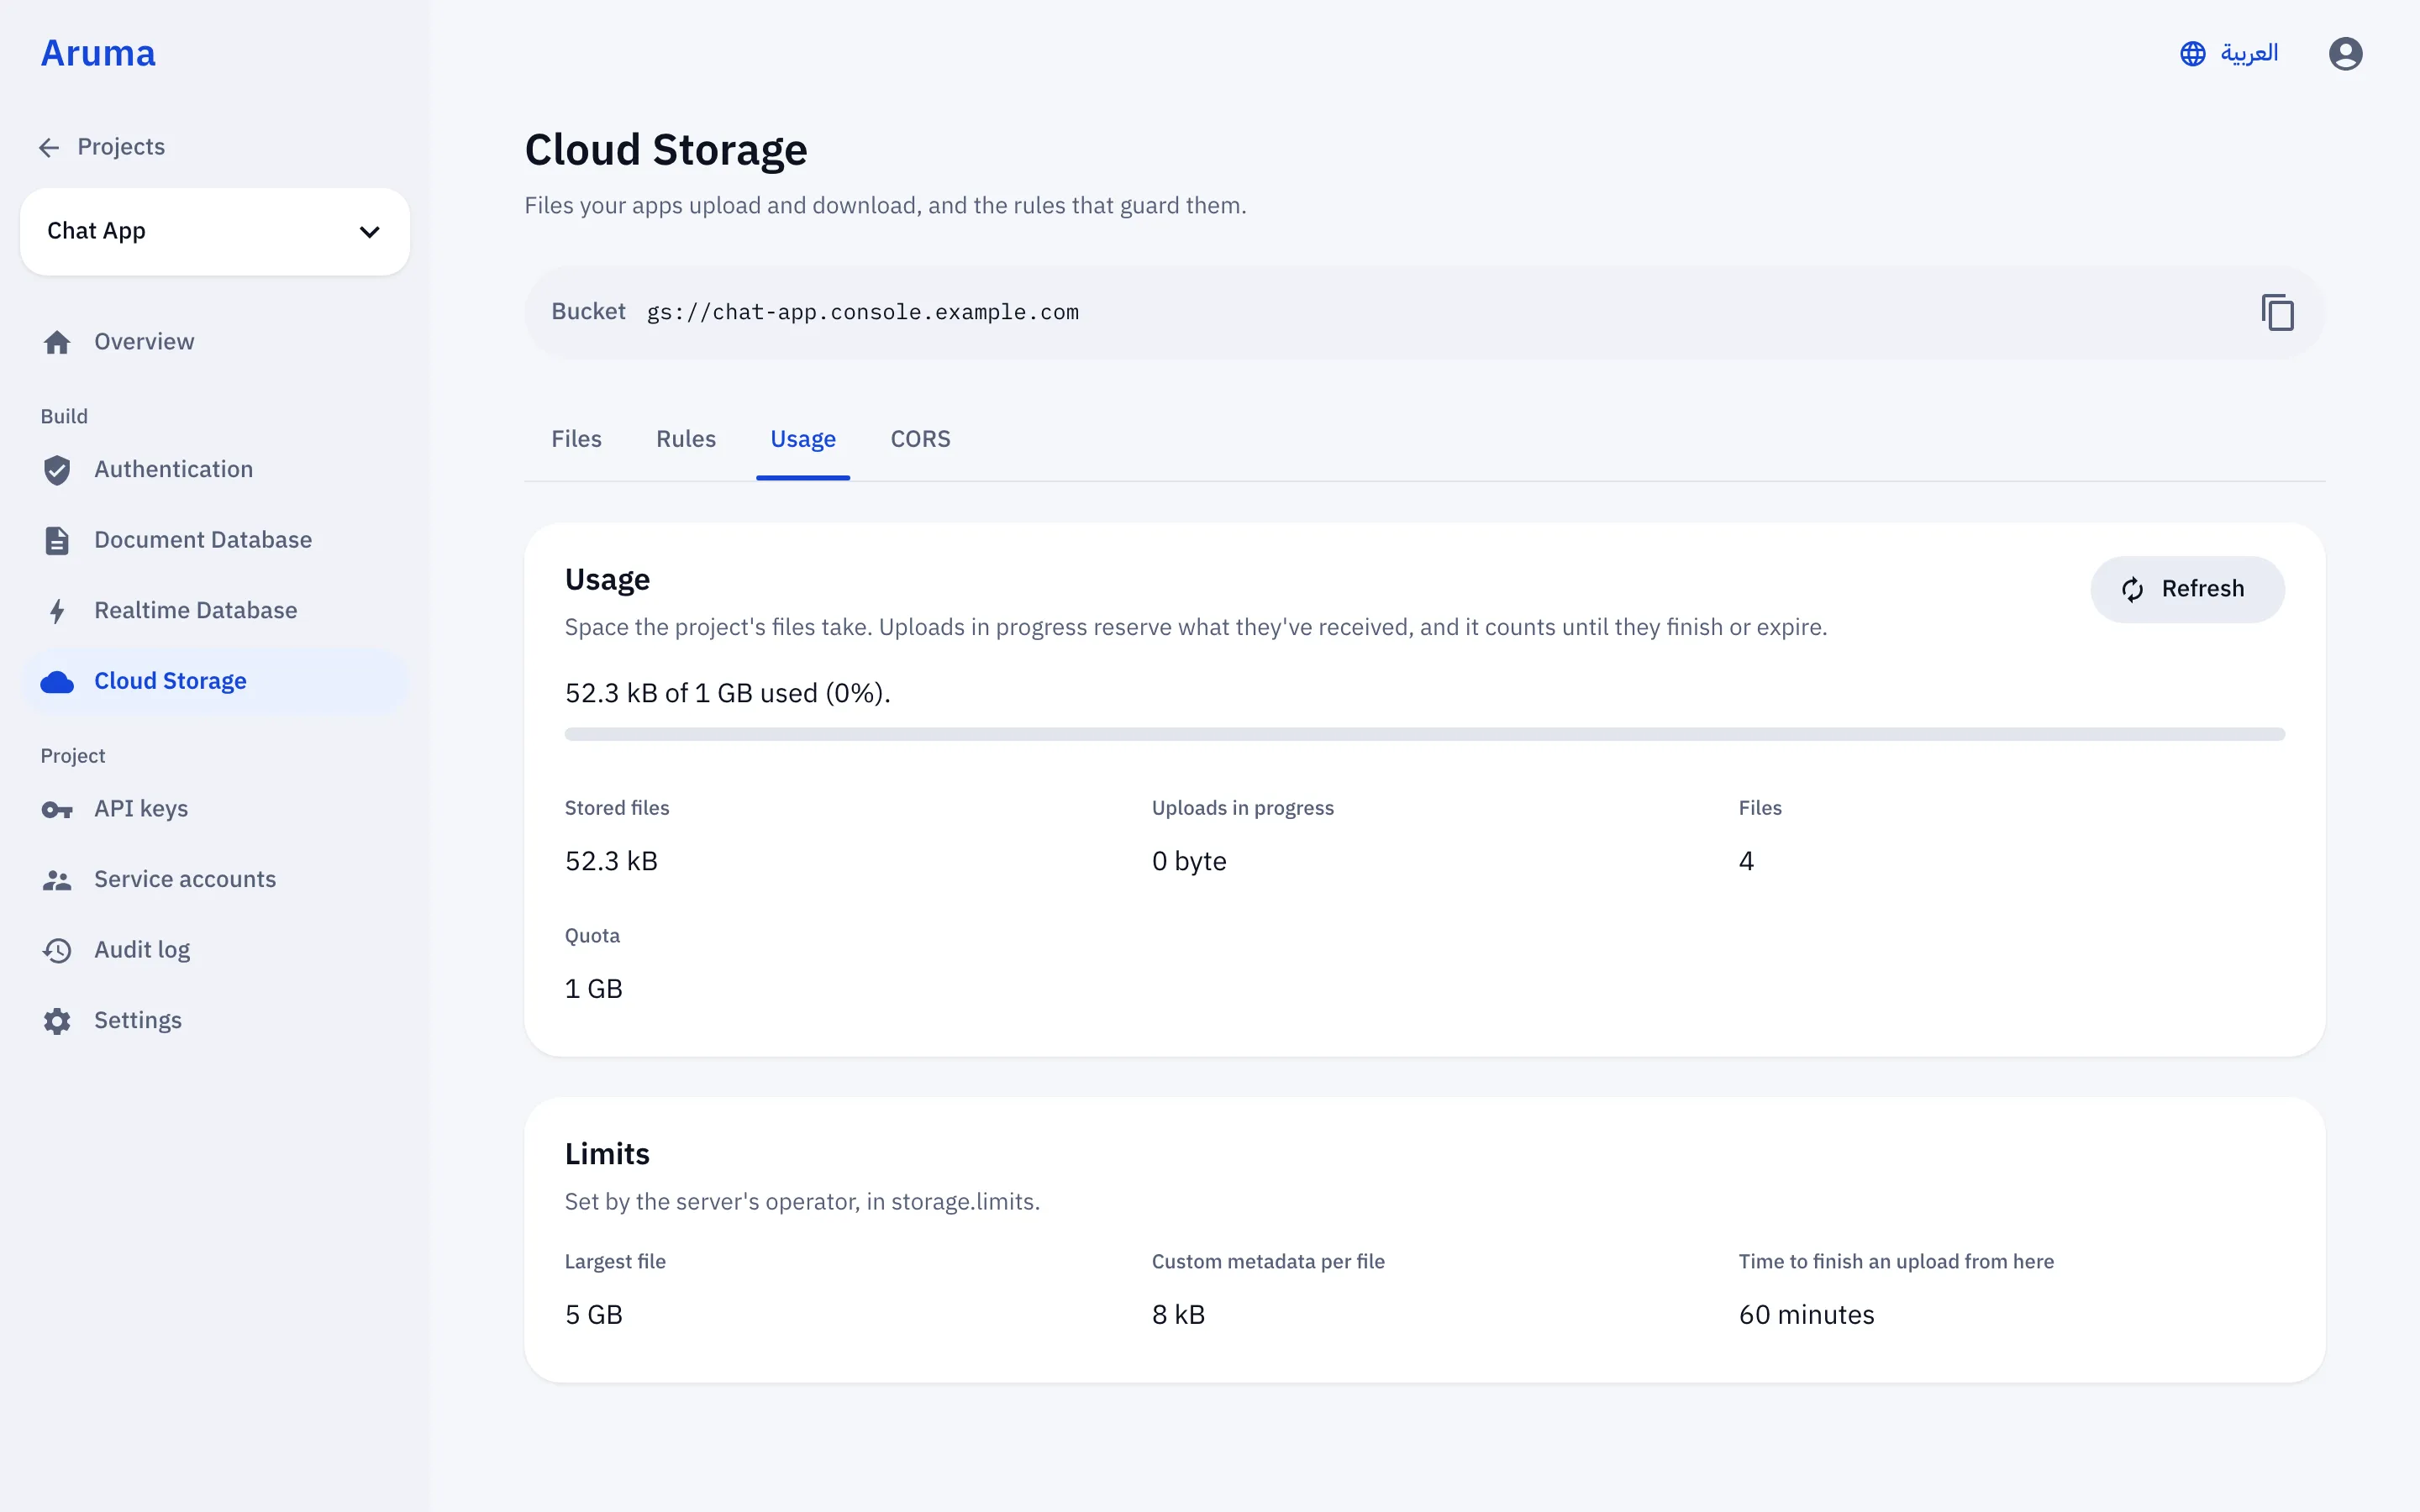
Task: Open Authentication section
Action: (214, 470)
